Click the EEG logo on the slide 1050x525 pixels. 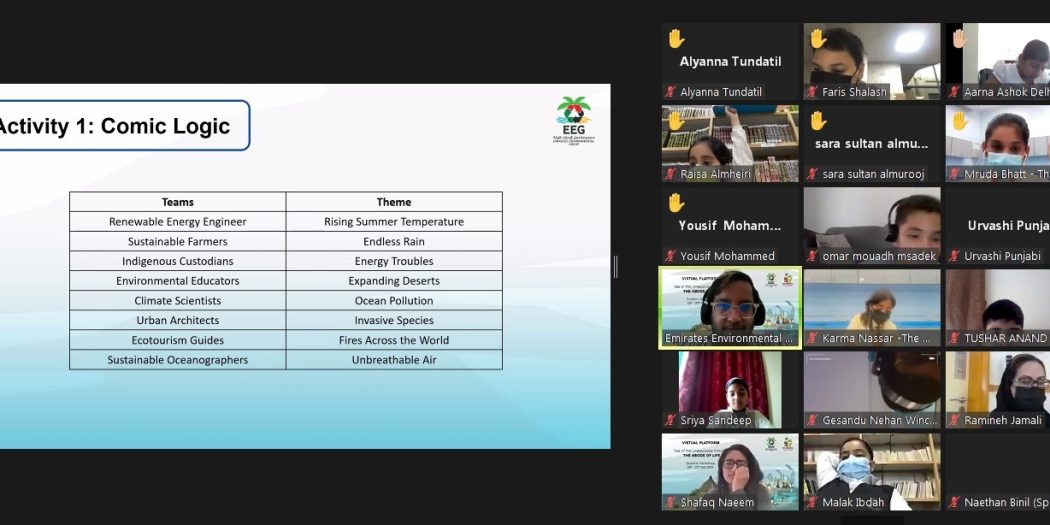tap(574, 120)
